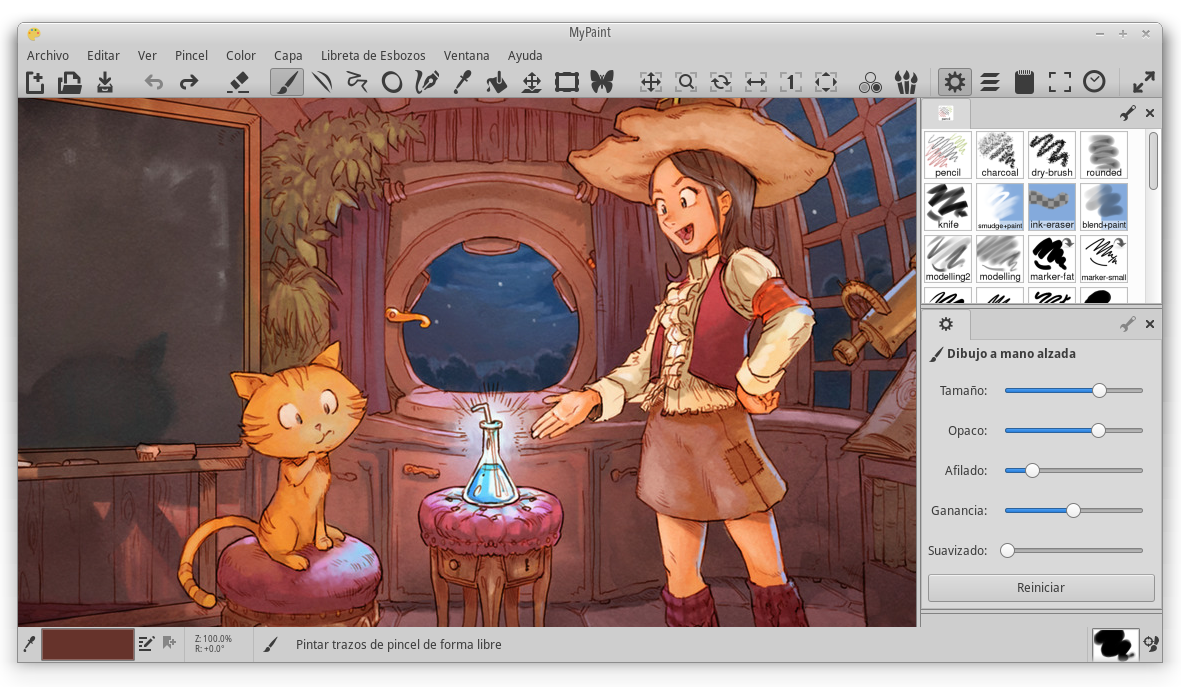
Task: Open the recent history clock icon
Action: click(1094, 82)
